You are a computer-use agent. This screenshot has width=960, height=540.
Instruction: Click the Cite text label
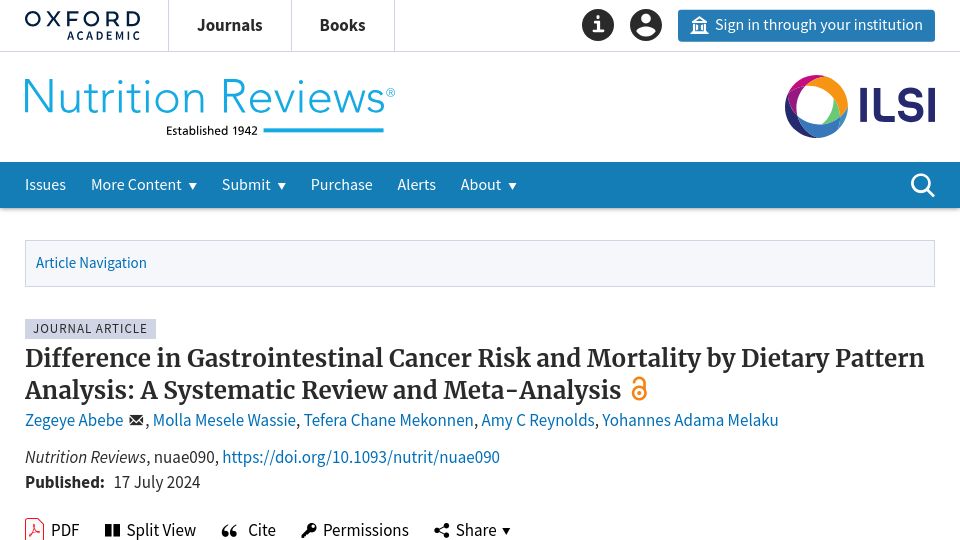(261, 530)
